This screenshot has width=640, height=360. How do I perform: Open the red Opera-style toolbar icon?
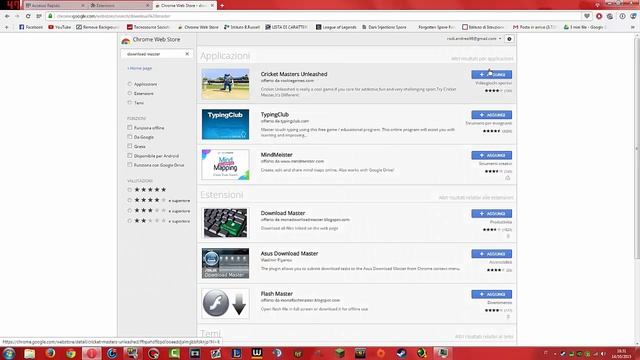[599, 16]
